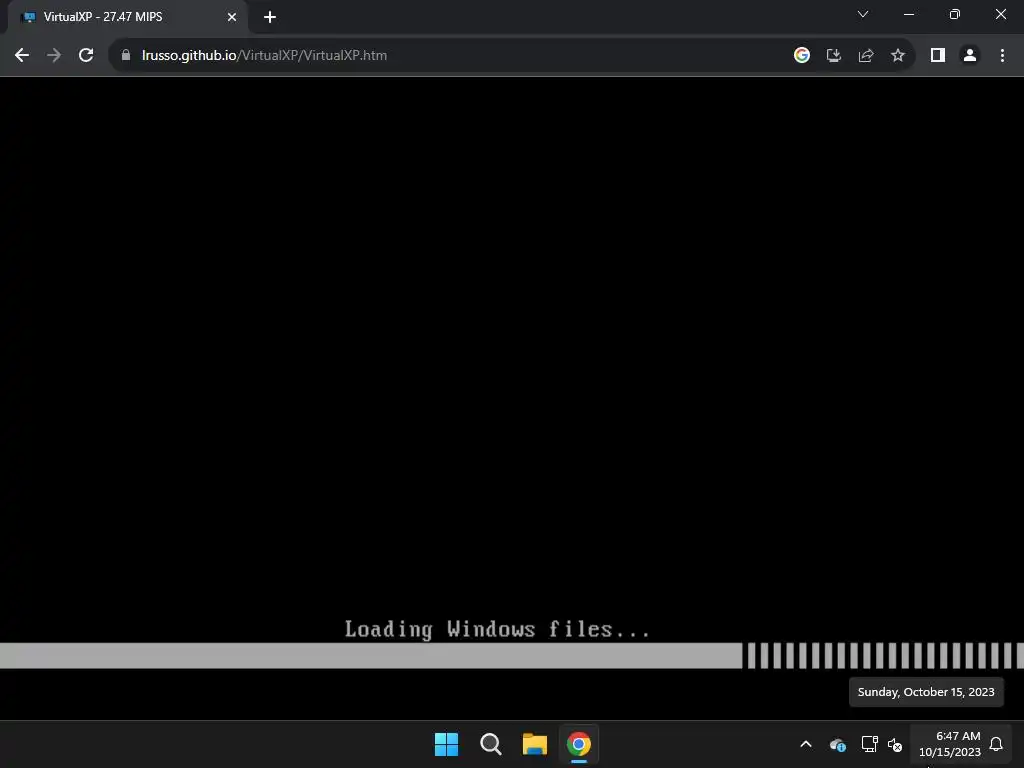This screenshot has height=768, width=1024.
Task: Reload the VirtualXP page
Action: point(86,56)
